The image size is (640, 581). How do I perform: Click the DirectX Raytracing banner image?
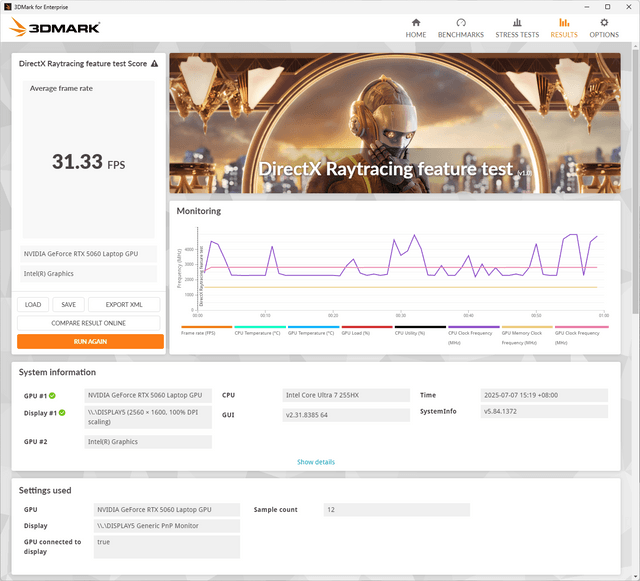pos(395,123)
